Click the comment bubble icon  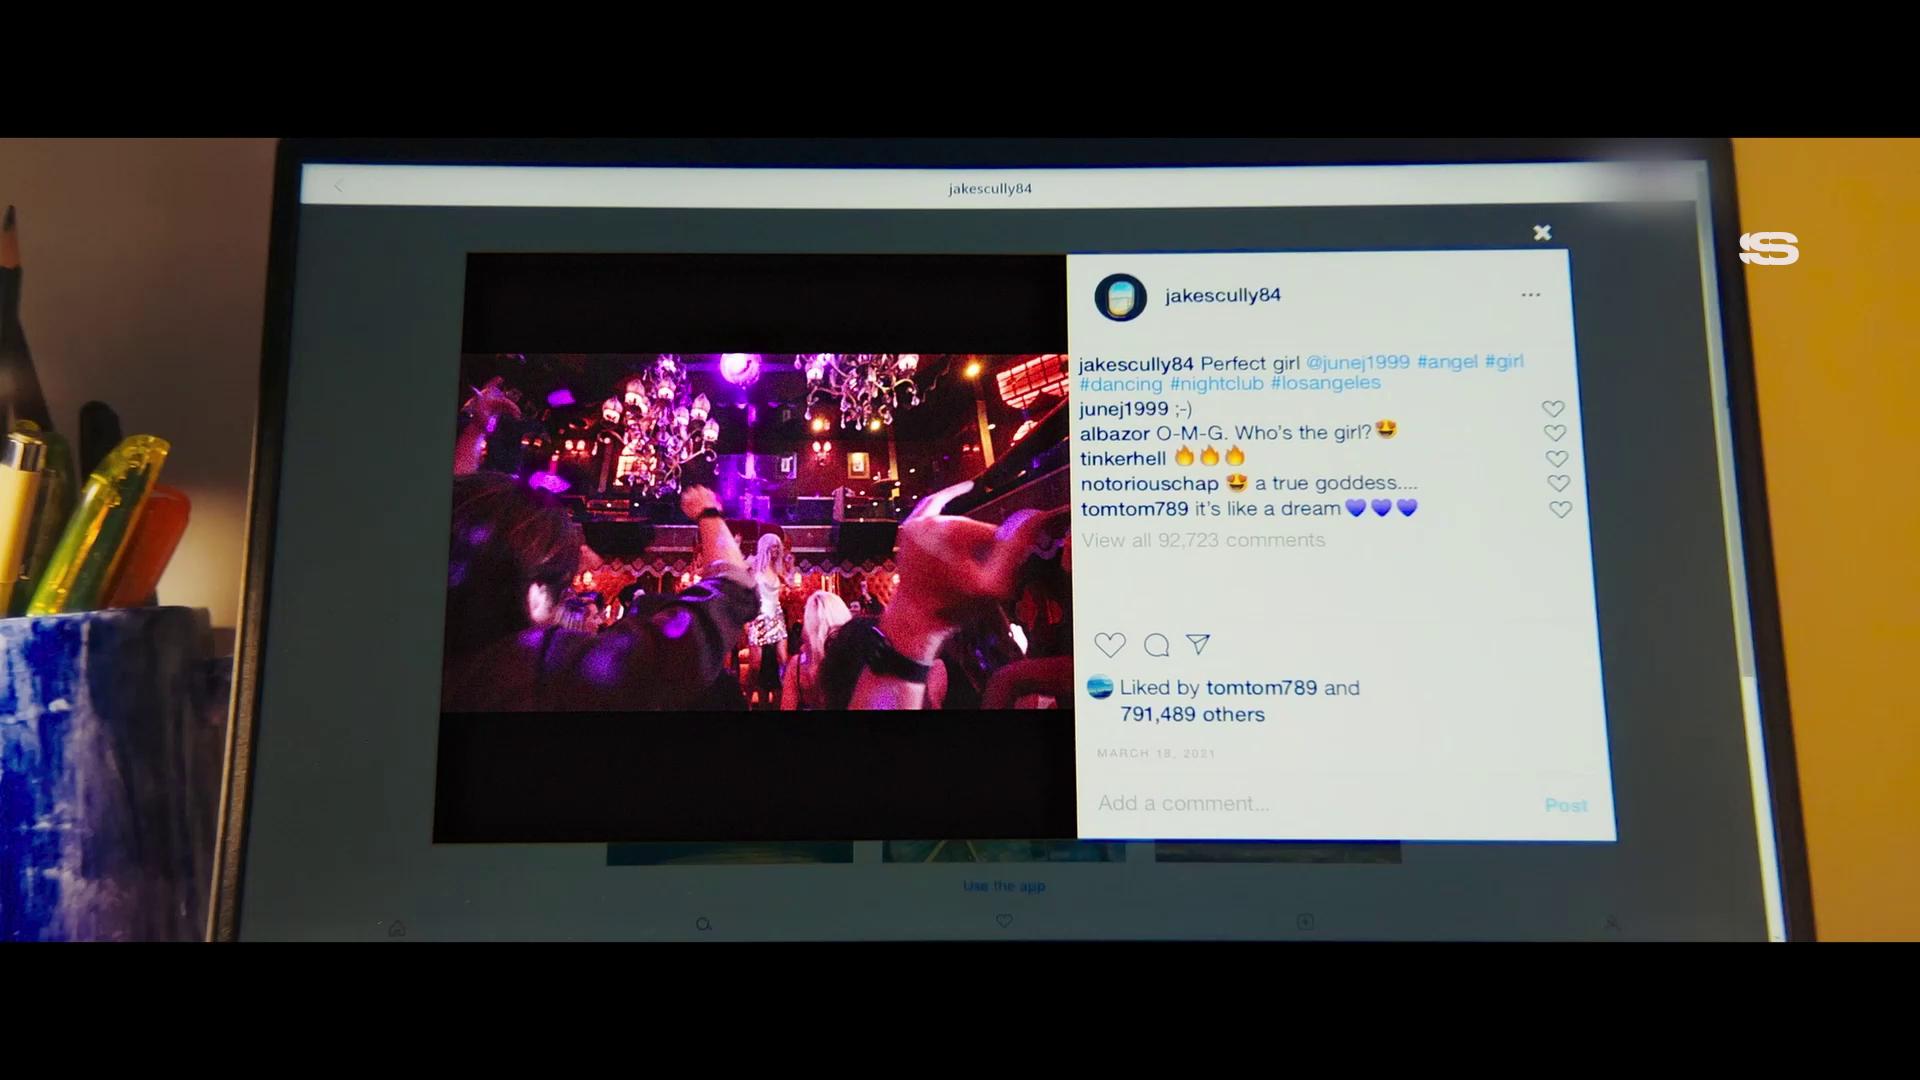[1156, 645]
